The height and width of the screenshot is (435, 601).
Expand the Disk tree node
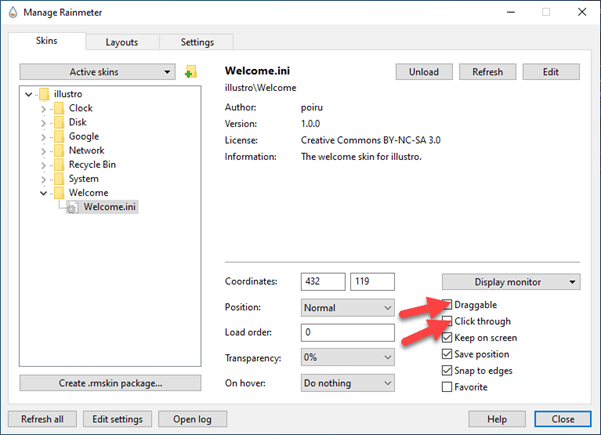point(43,123)
